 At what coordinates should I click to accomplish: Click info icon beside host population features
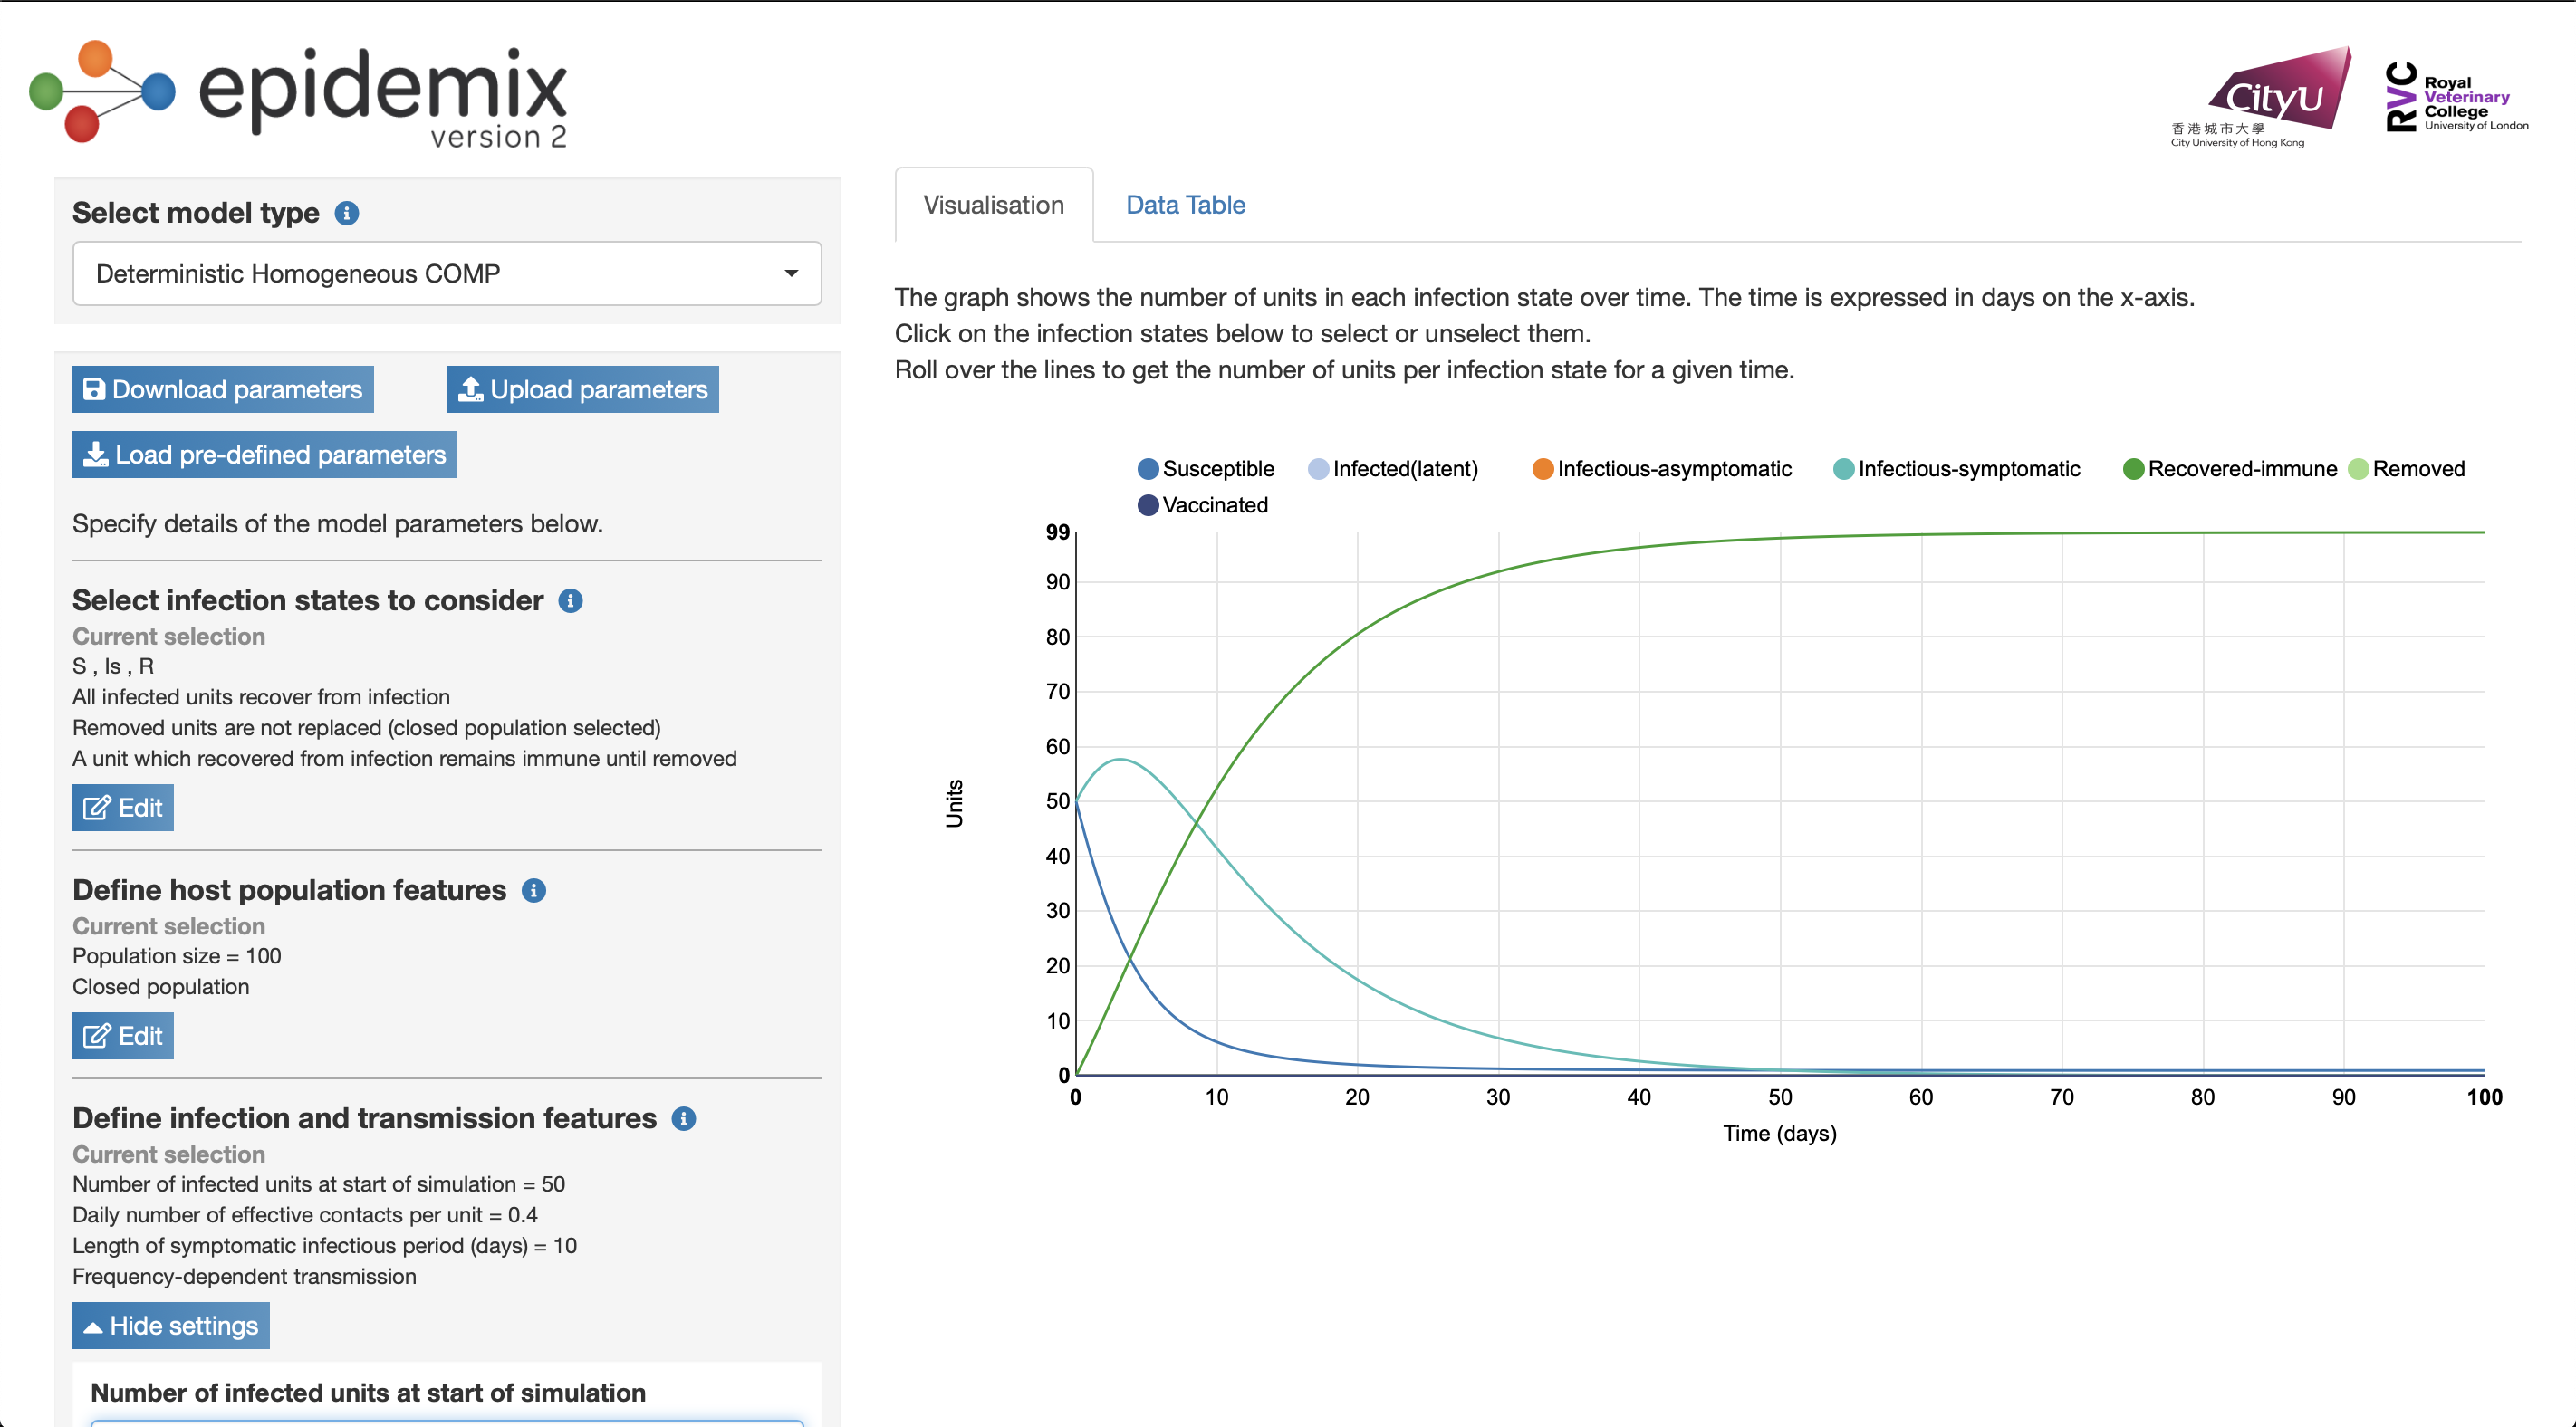(534, 890)
